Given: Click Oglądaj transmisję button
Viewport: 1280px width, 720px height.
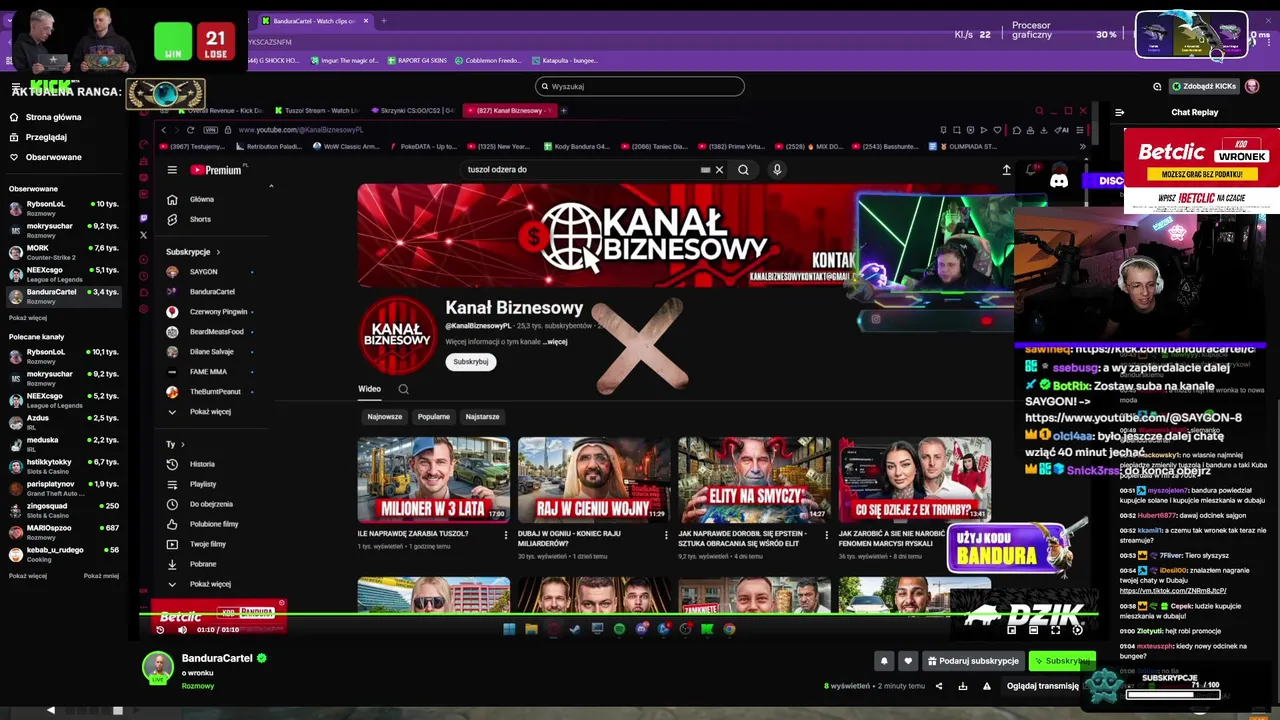Looking at the screenshot, I should coord(1043,686).
